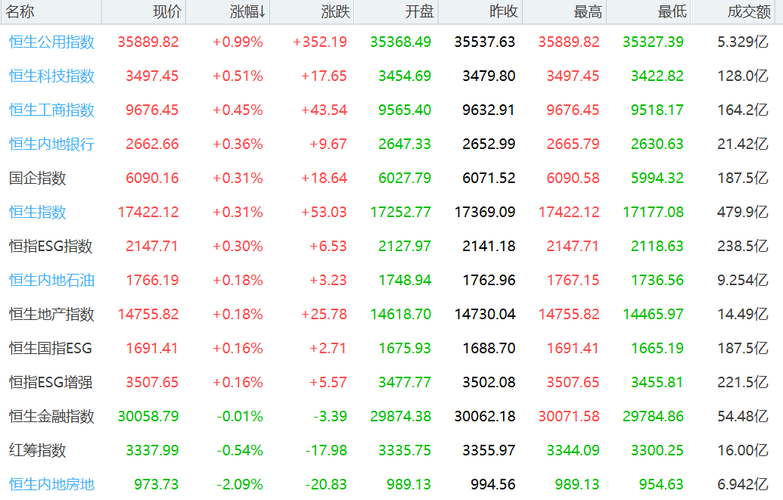Sort by the 昨收 column header

[480, 11]
